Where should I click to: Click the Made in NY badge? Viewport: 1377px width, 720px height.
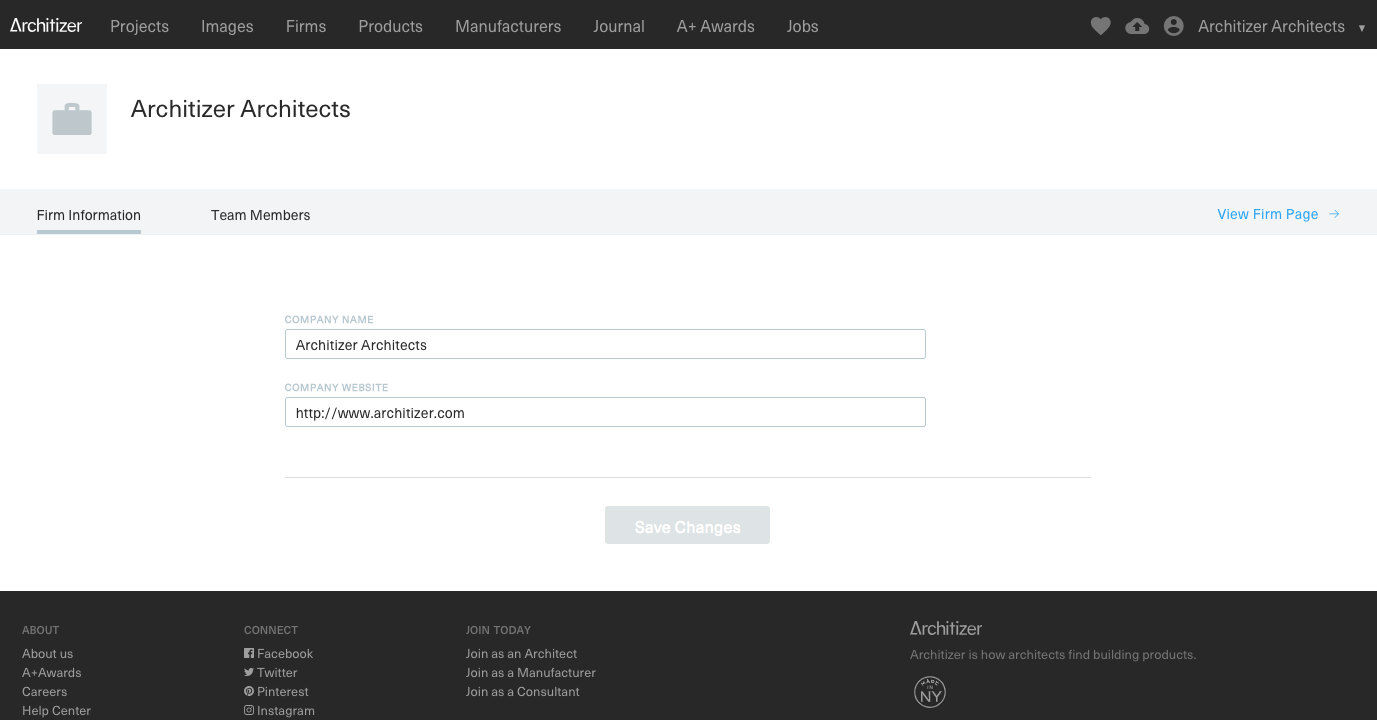[x=930, y=692]
